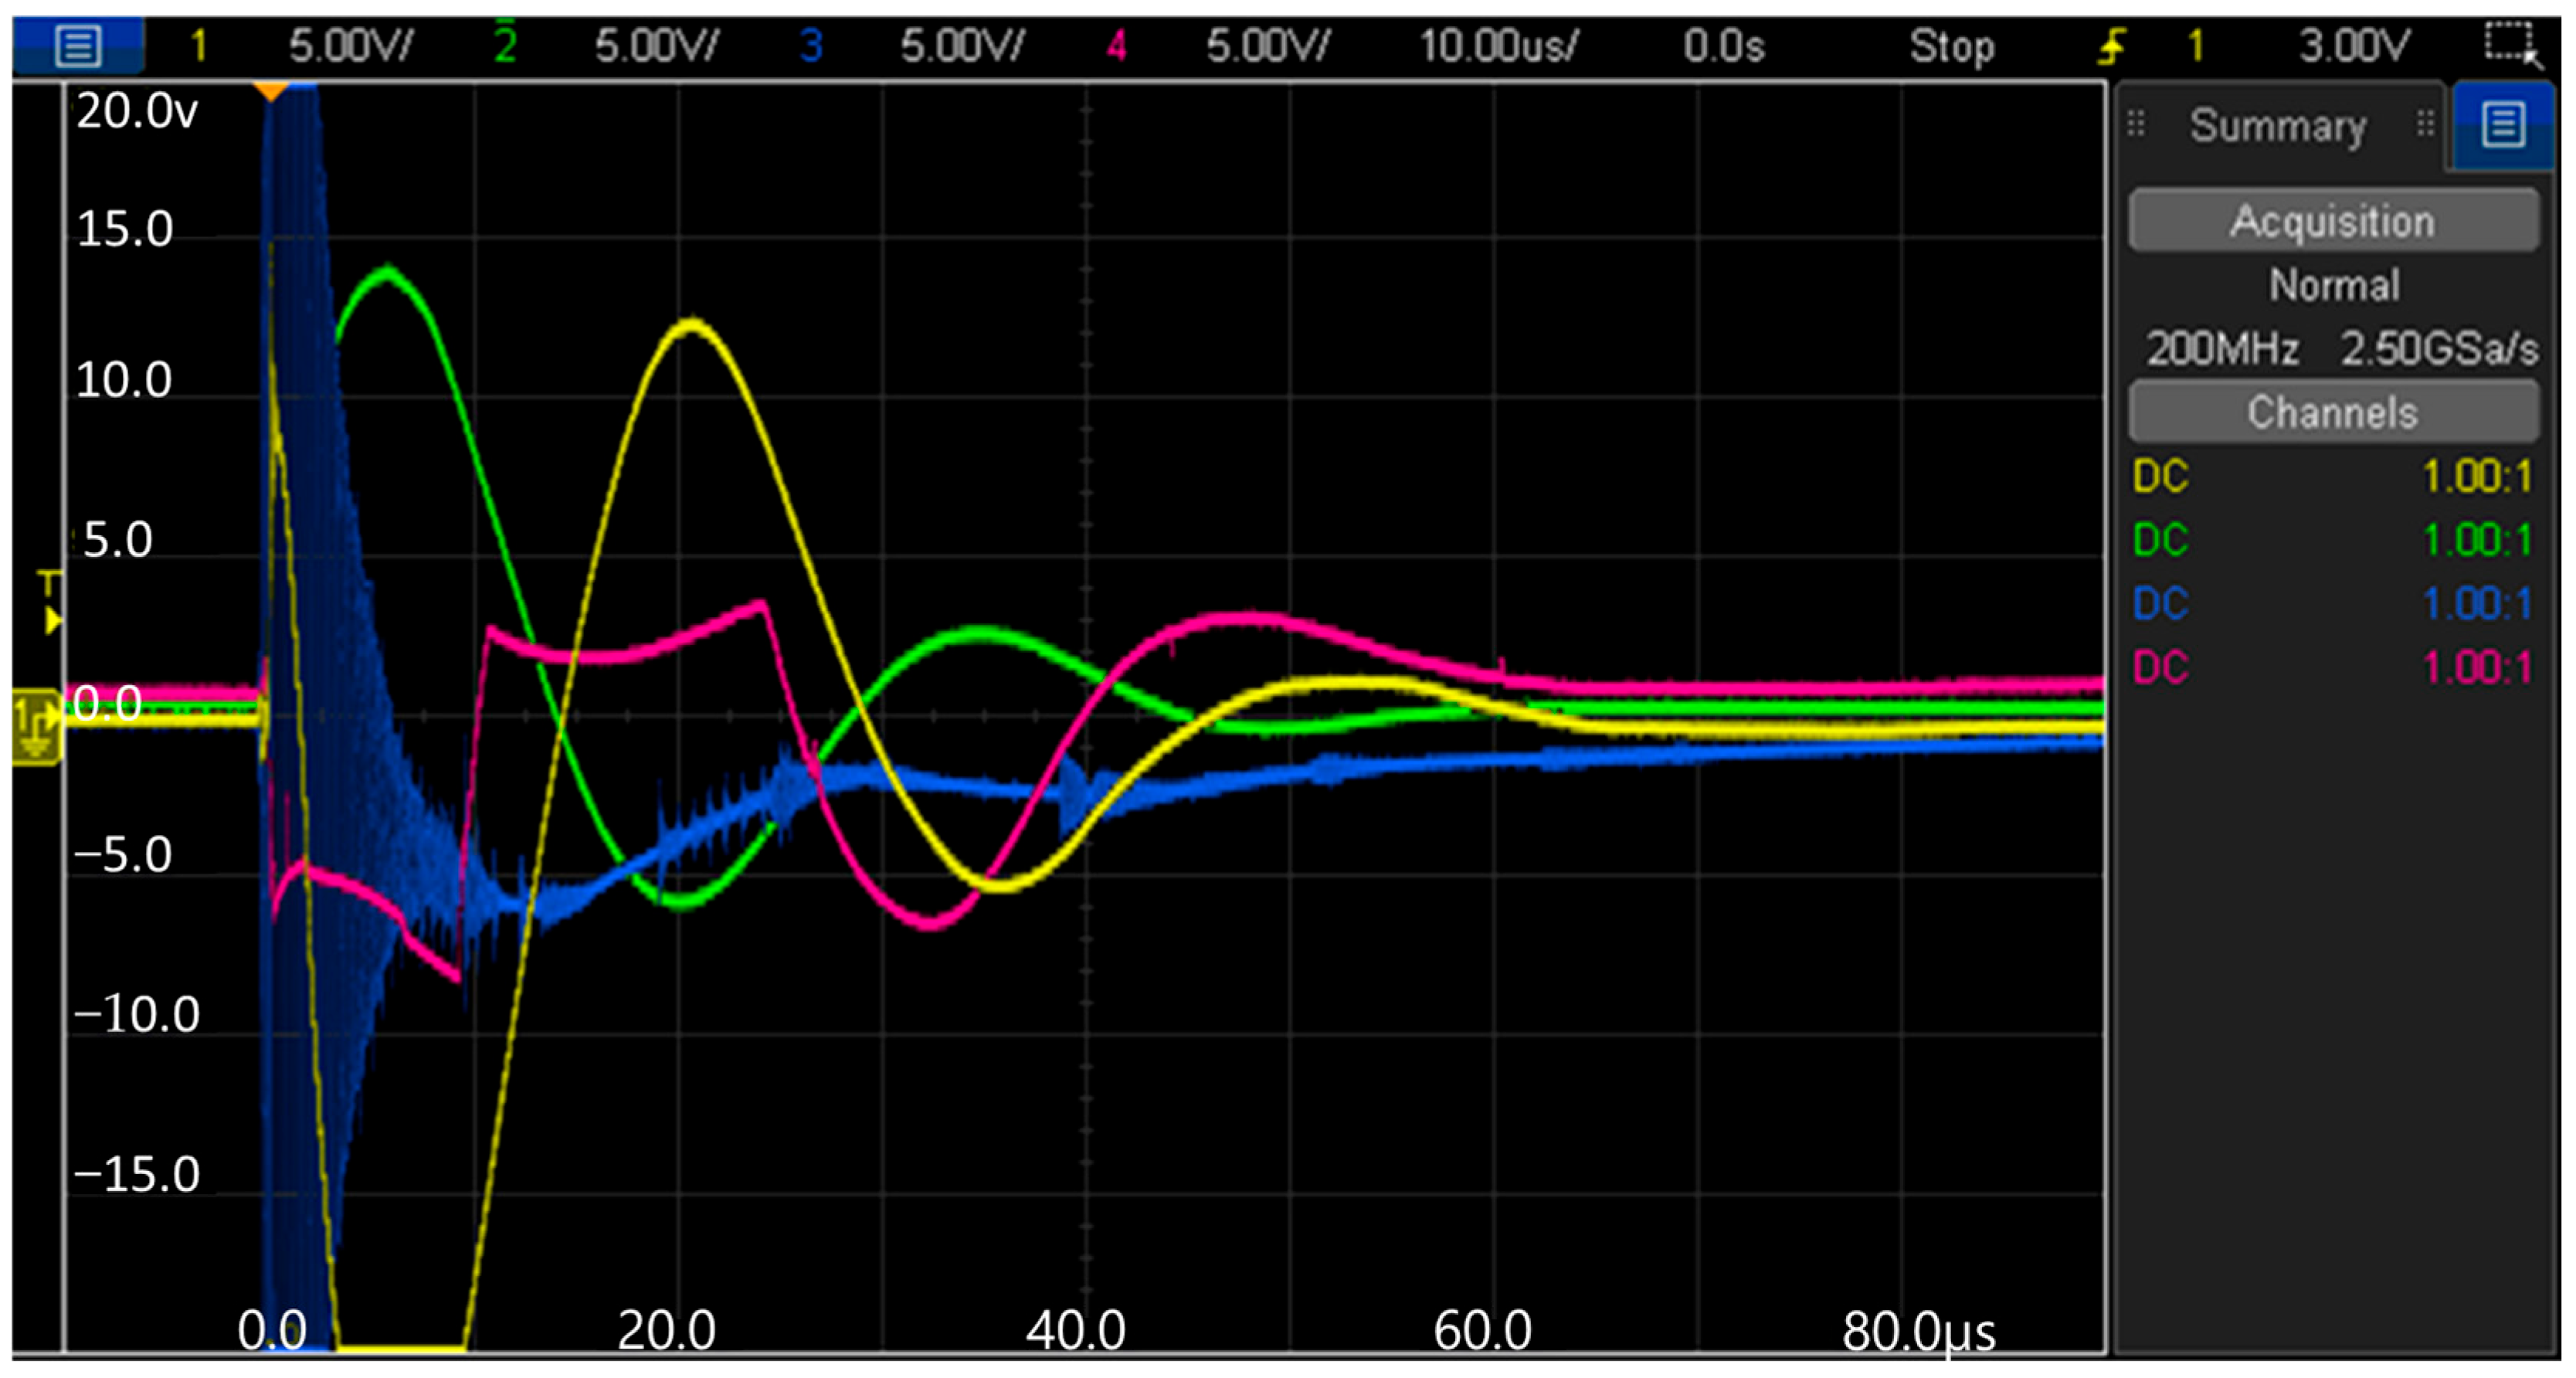Open the Channels section header
The width and height of the screenshot is (2576, 1378).
2333,412
